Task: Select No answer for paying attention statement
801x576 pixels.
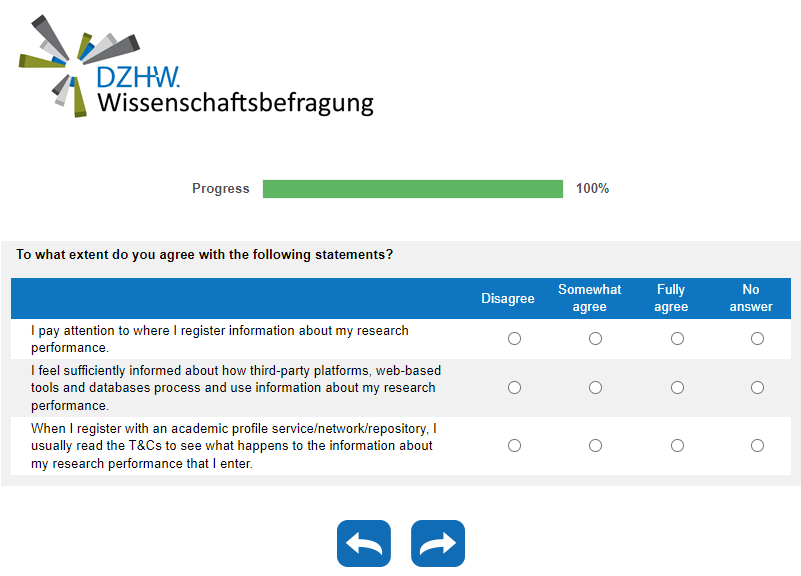Action: pyautogui.click(x=757, y=339)
